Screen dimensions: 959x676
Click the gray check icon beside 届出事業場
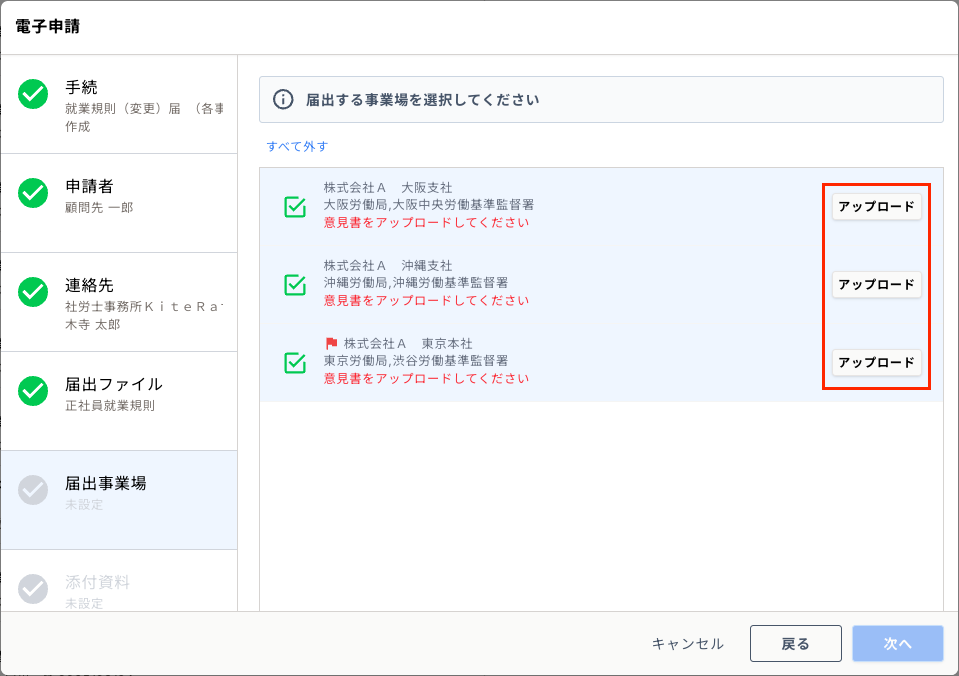(x=33, y=490)
